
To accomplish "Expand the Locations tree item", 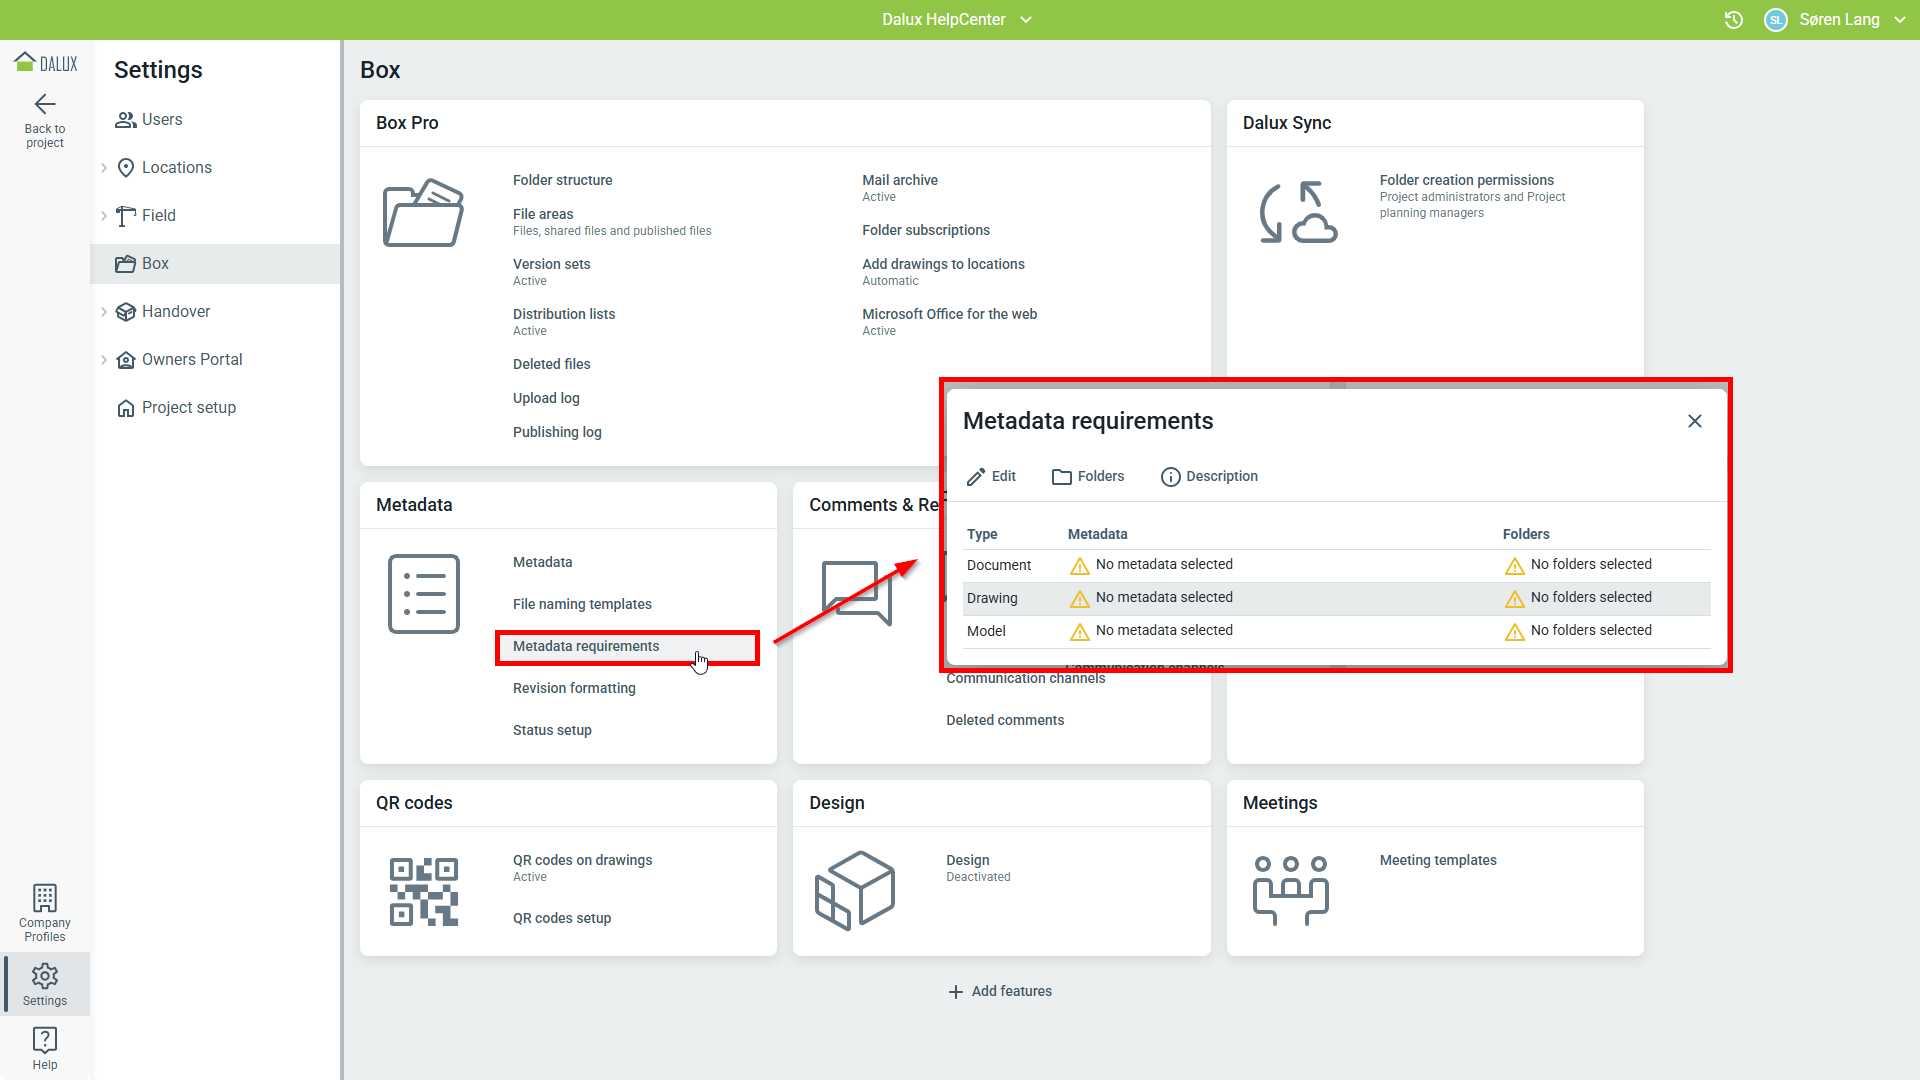I will pos(104,168).
